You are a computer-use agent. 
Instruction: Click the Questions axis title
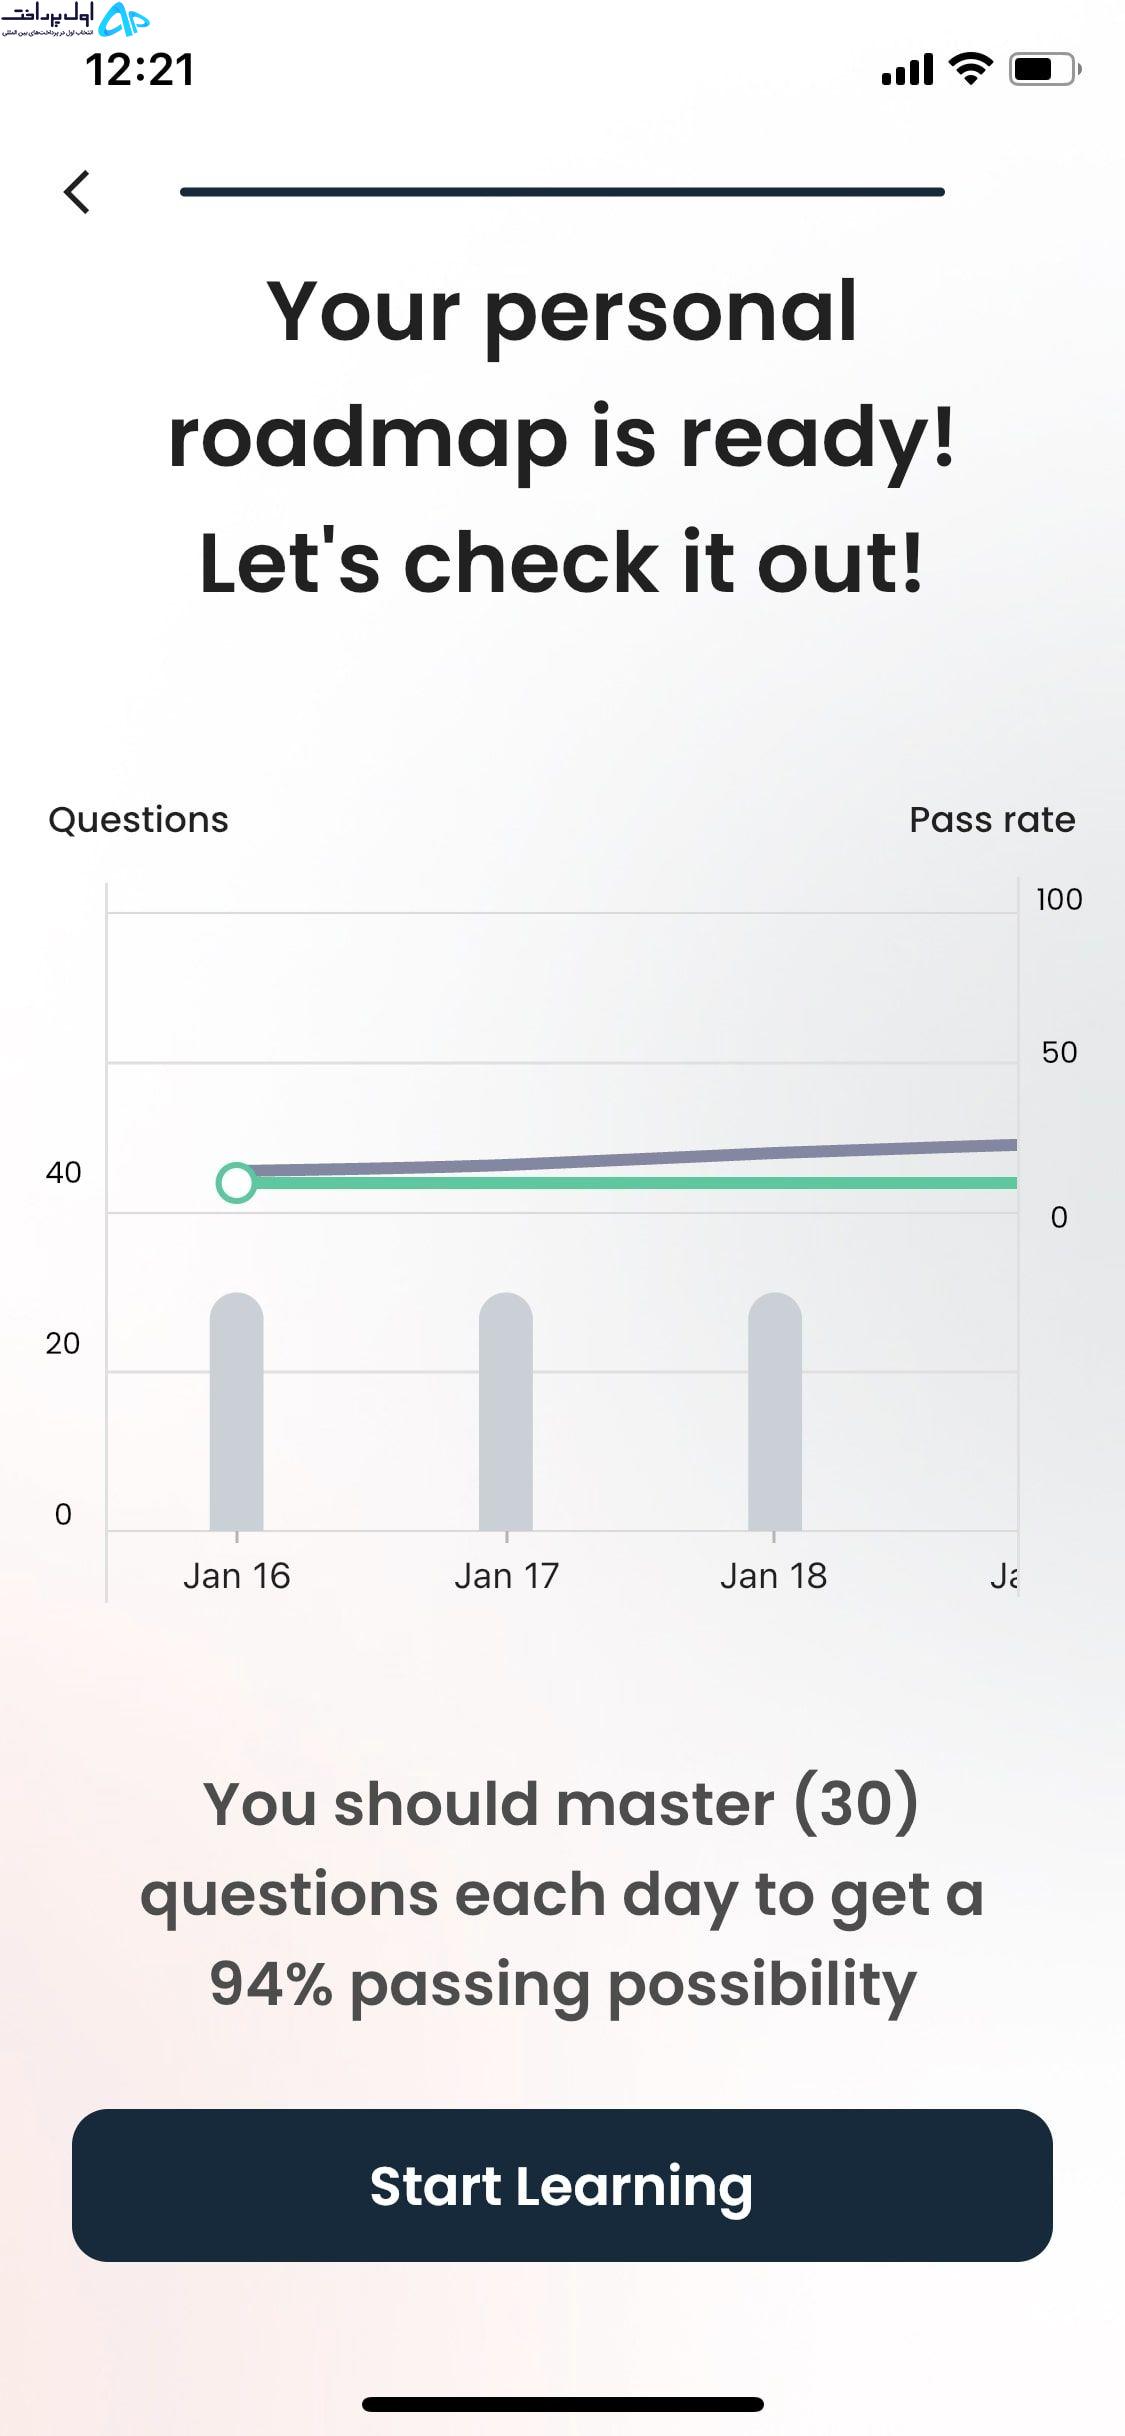coord(138,820)
